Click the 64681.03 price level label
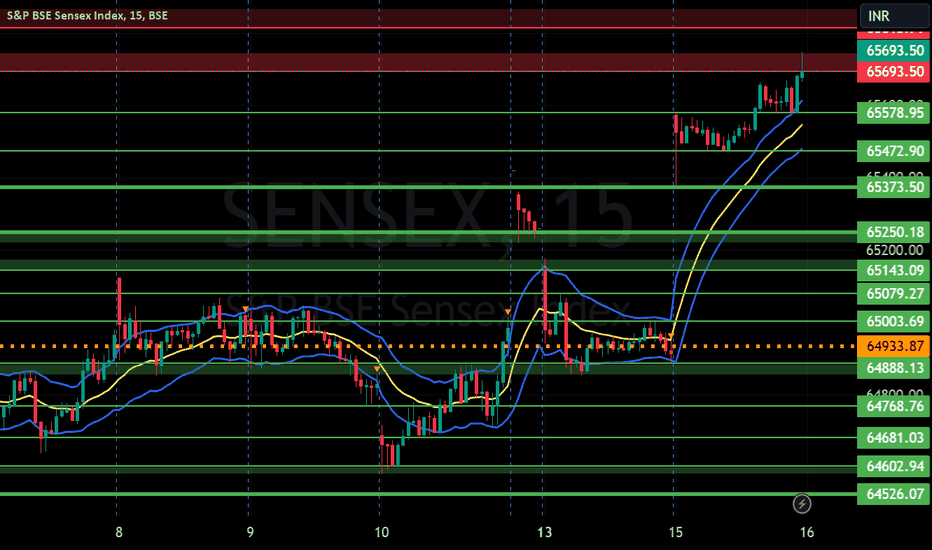The height and width of the screenshot is (550, 932). click(893, 438)
